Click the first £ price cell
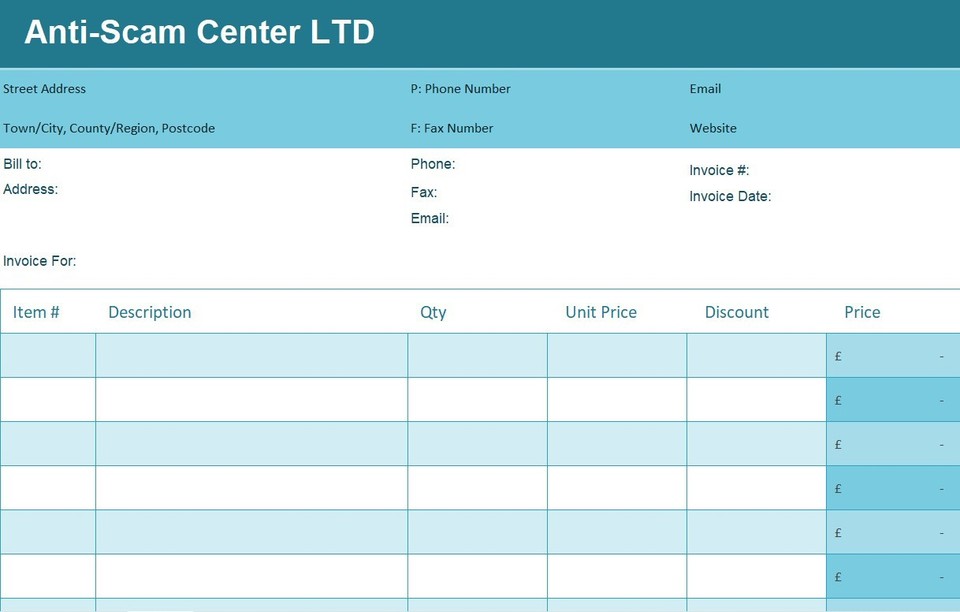 click(x=890, y=356)
